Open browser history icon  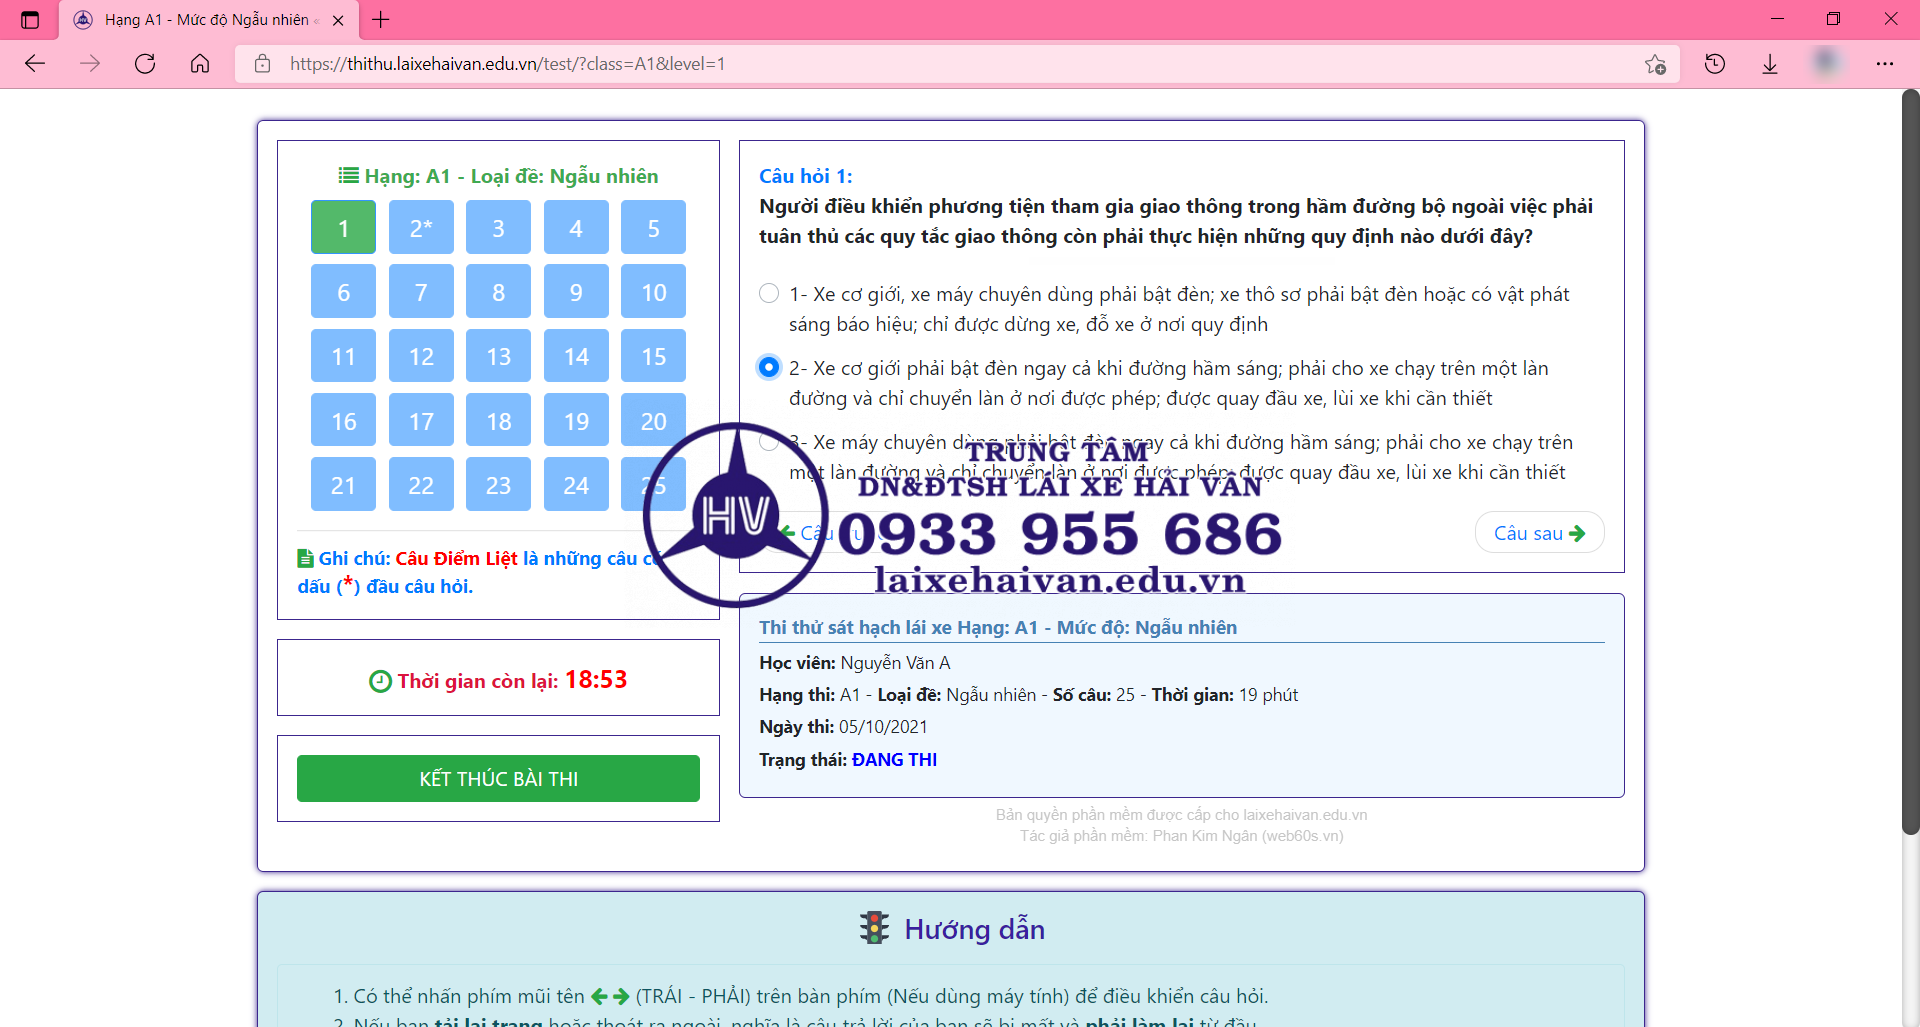click(x=1715, y=64)
